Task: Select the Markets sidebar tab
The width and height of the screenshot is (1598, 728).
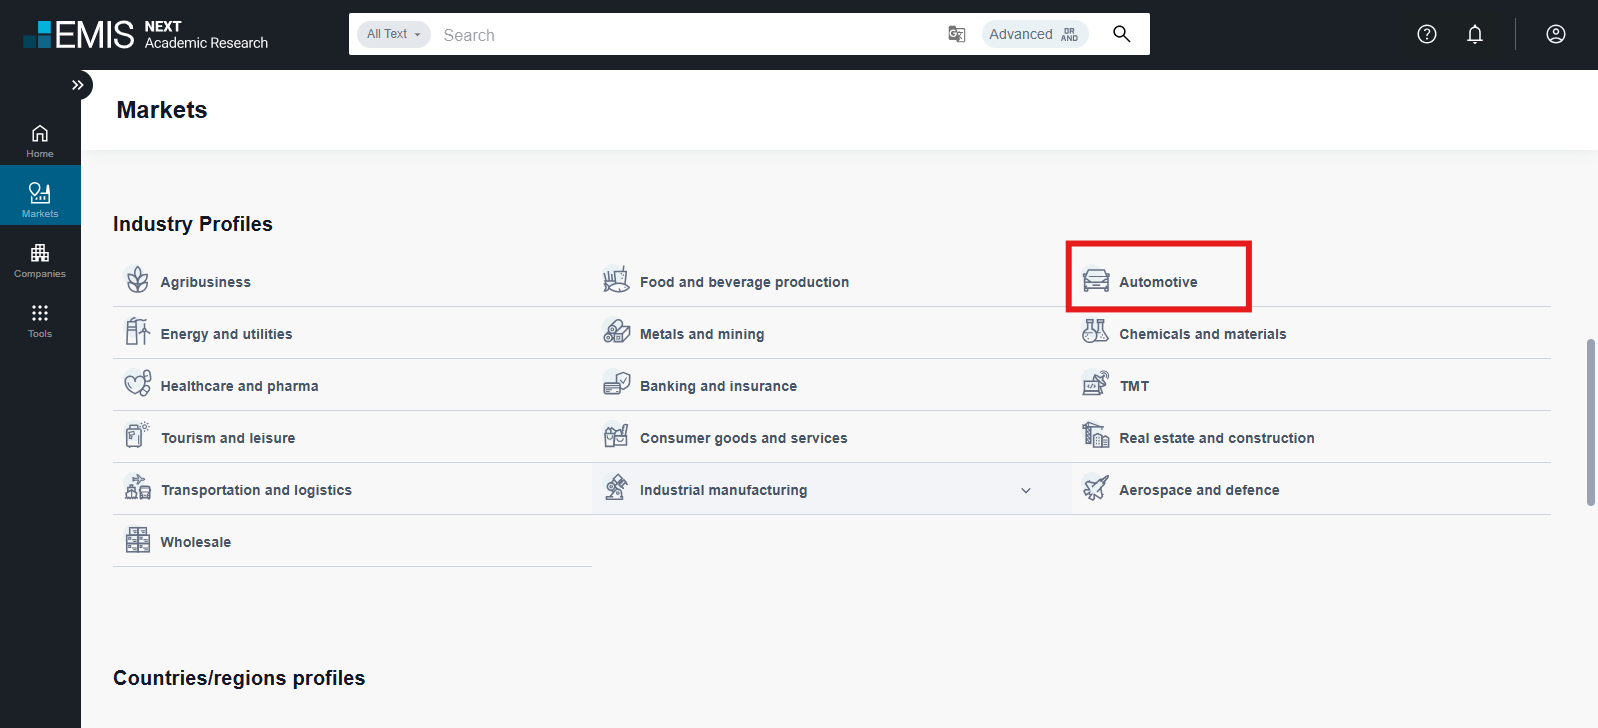Action: click(x=40, y=200)
